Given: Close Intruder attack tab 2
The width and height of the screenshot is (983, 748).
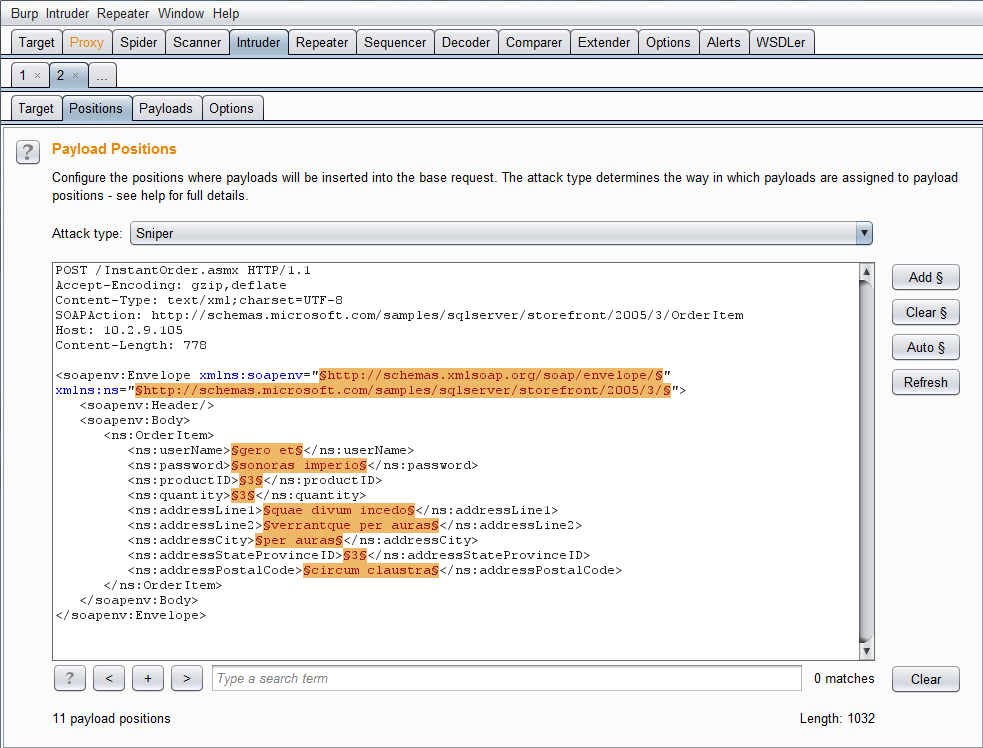Looking at the screenshot, I should coord(75,76).
